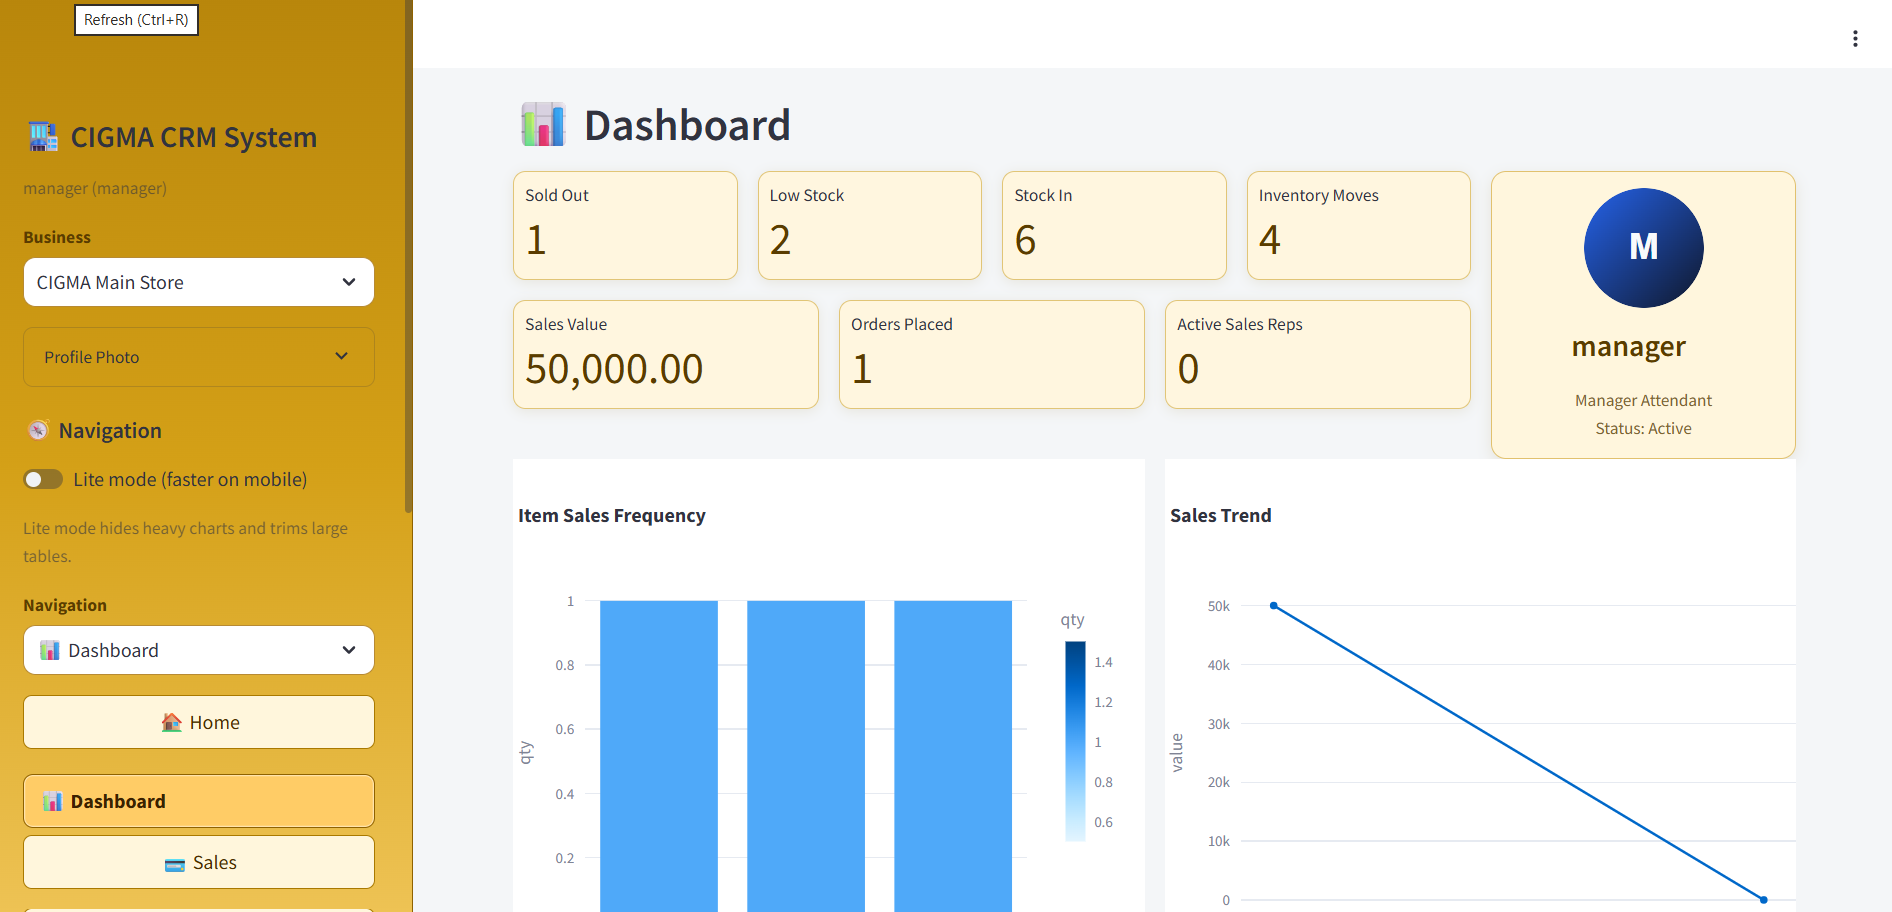Open the three-dot menu in the top right
The image size is (1892, 912).
tap(1855, 38)
